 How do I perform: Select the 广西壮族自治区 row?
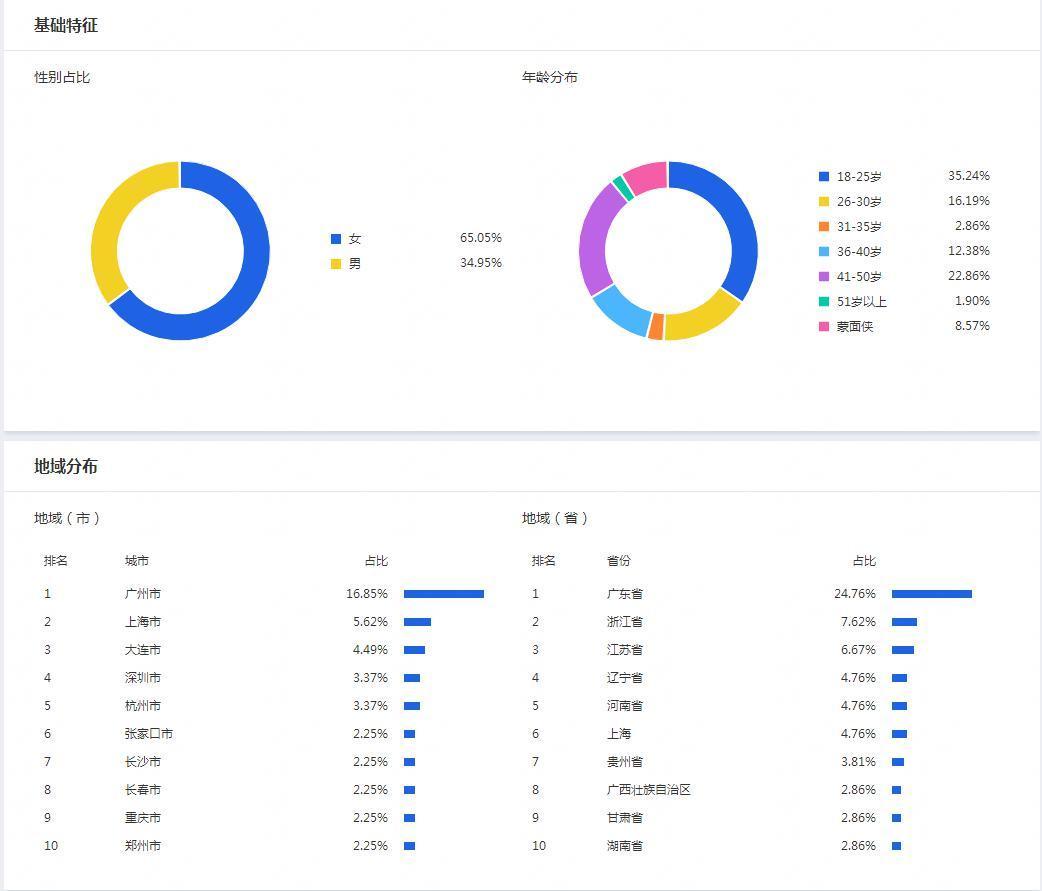[x=649, y=790]
